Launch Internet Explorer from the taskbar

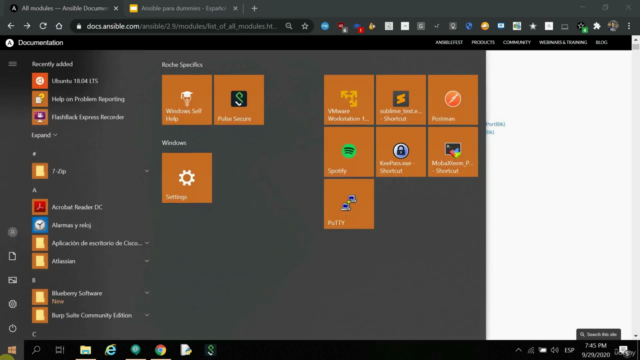pos(111,350)
